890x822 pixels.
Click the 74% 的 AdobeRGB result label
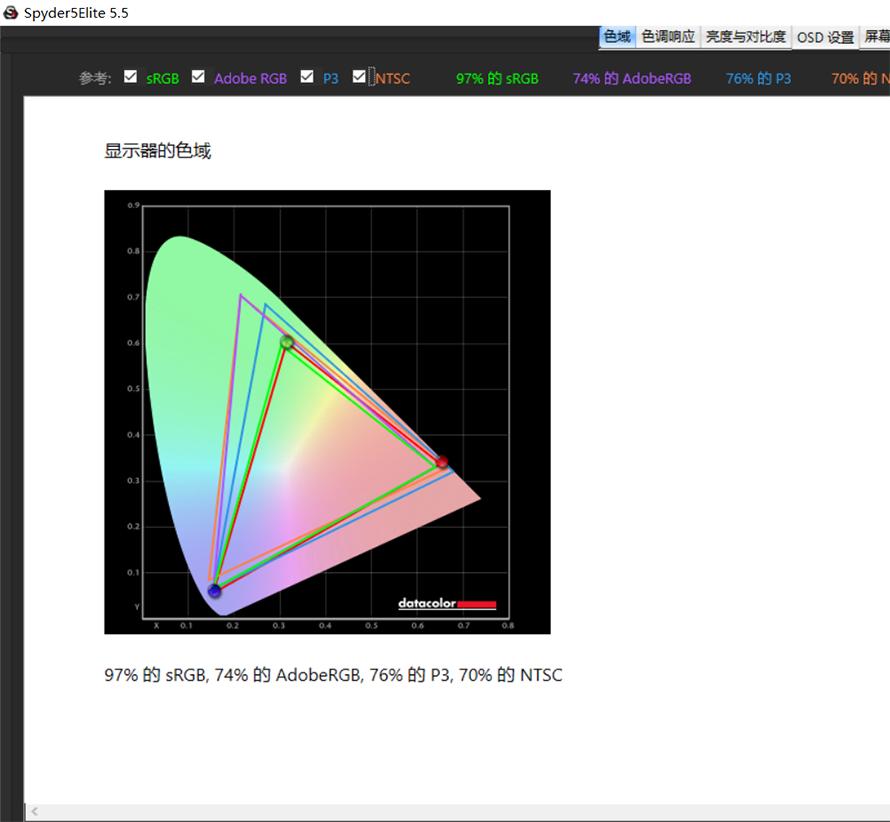632,78
